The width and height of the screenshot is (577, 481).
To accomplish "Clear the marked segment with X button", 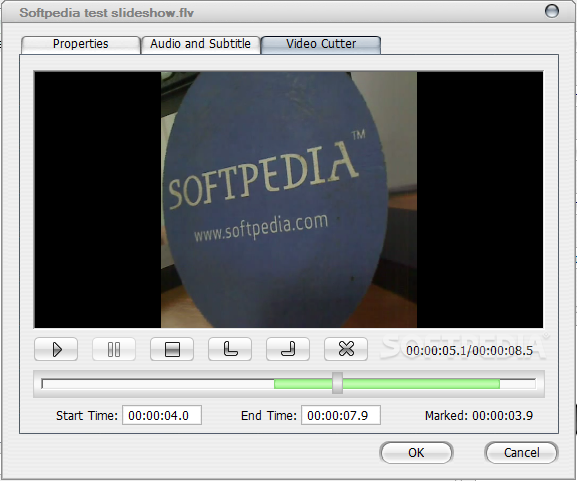I will pyautogui.click(x=346, y=349).
